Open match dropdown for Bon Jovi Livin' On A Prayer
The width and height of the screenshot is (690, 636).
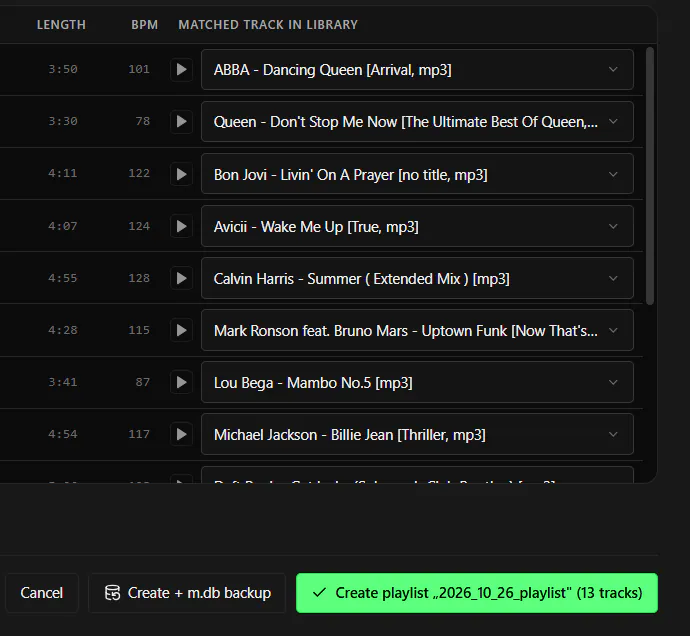417,174
